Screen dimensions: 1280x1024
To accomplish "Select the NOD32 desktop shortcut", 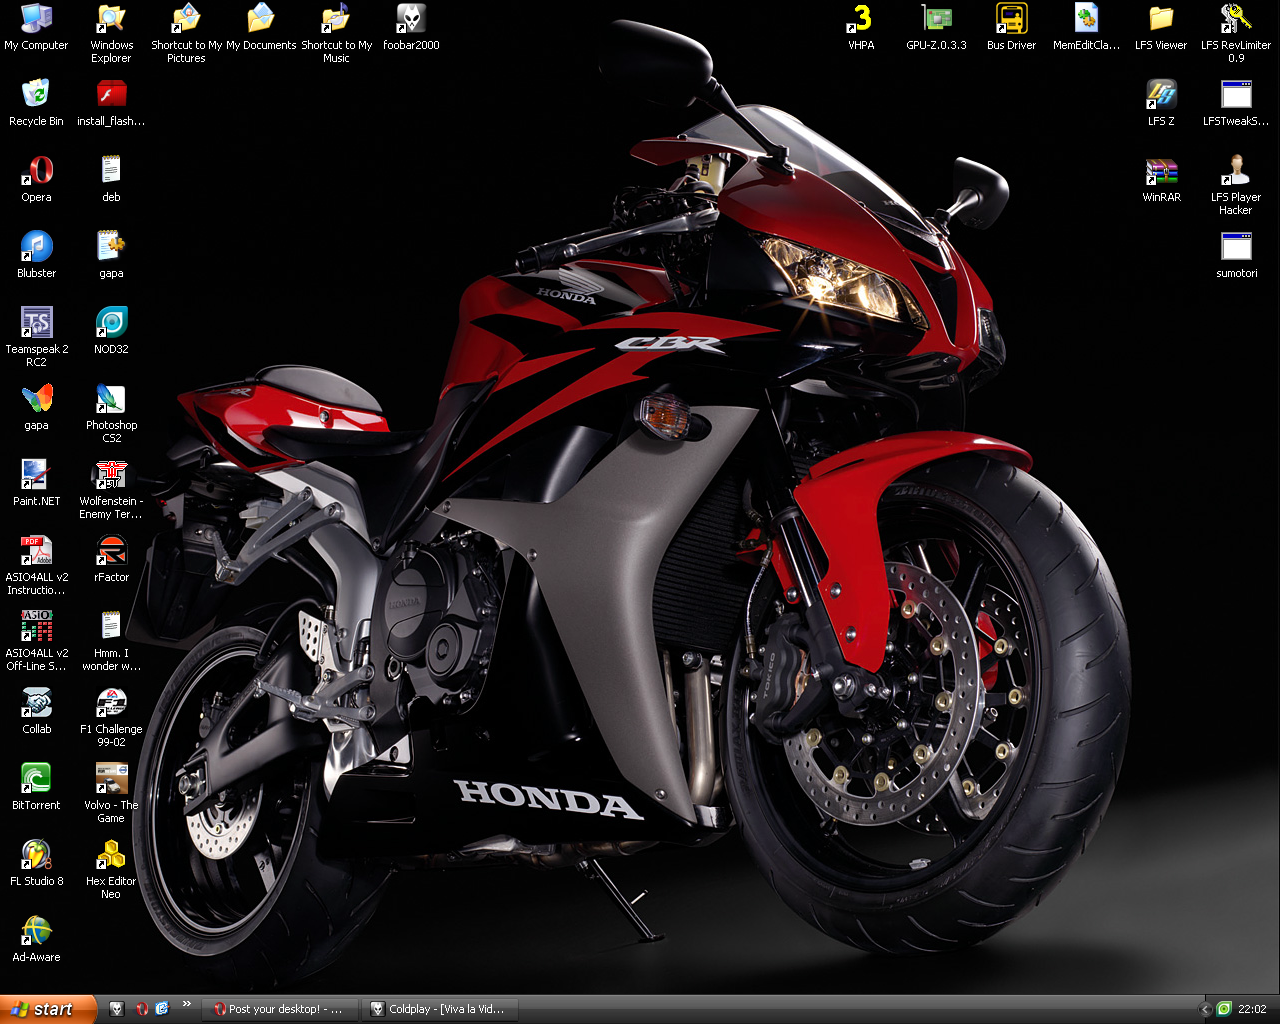I will [x=111, y=332].
